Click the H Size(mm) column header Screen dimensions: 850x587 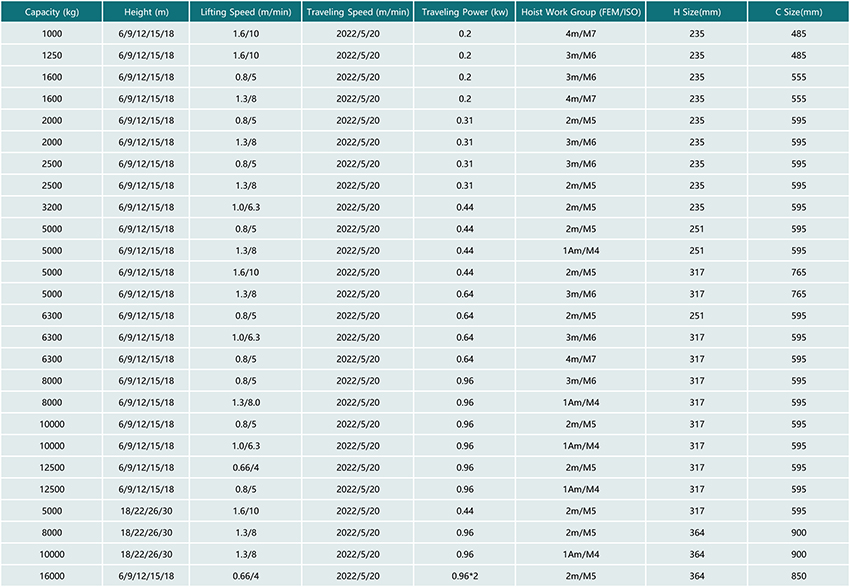(x=697, y=13)
